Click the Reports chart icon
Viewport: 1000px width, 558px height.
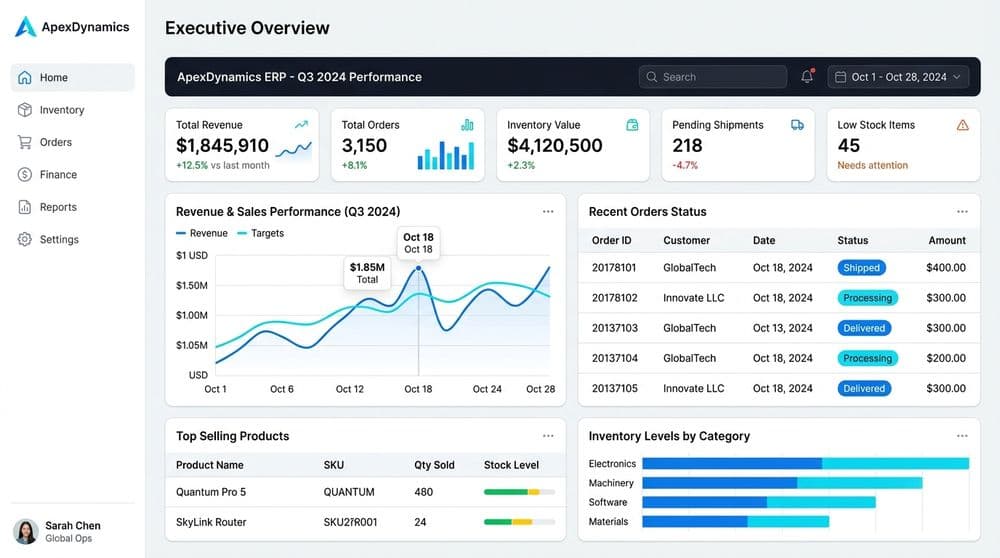pos(25,207)
